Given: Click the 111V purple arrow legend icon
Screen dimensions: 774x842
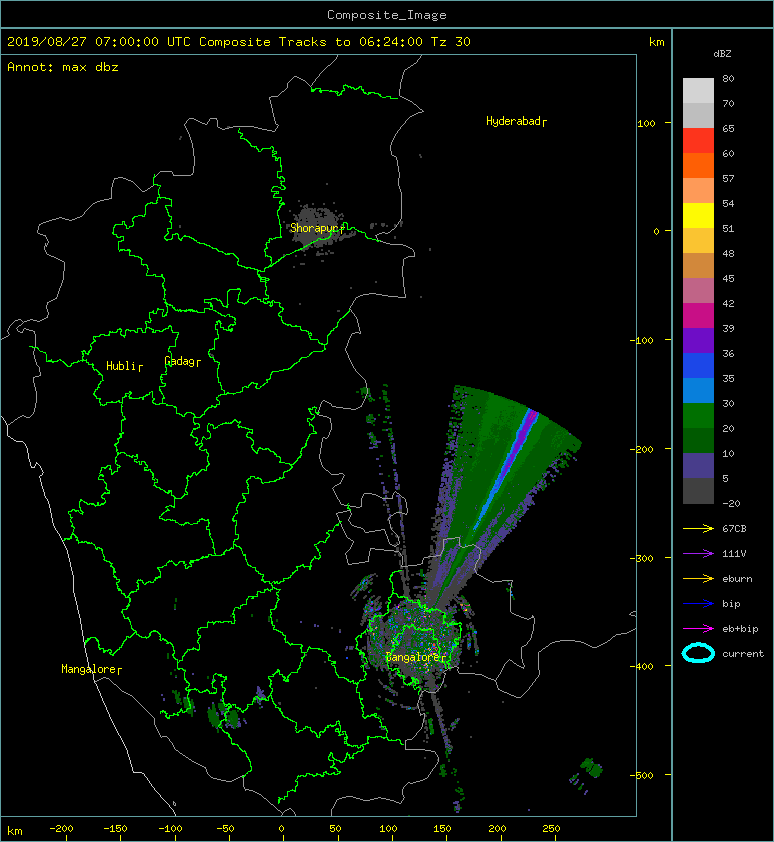Looking at the screenshot, I should tap(698, 554).
